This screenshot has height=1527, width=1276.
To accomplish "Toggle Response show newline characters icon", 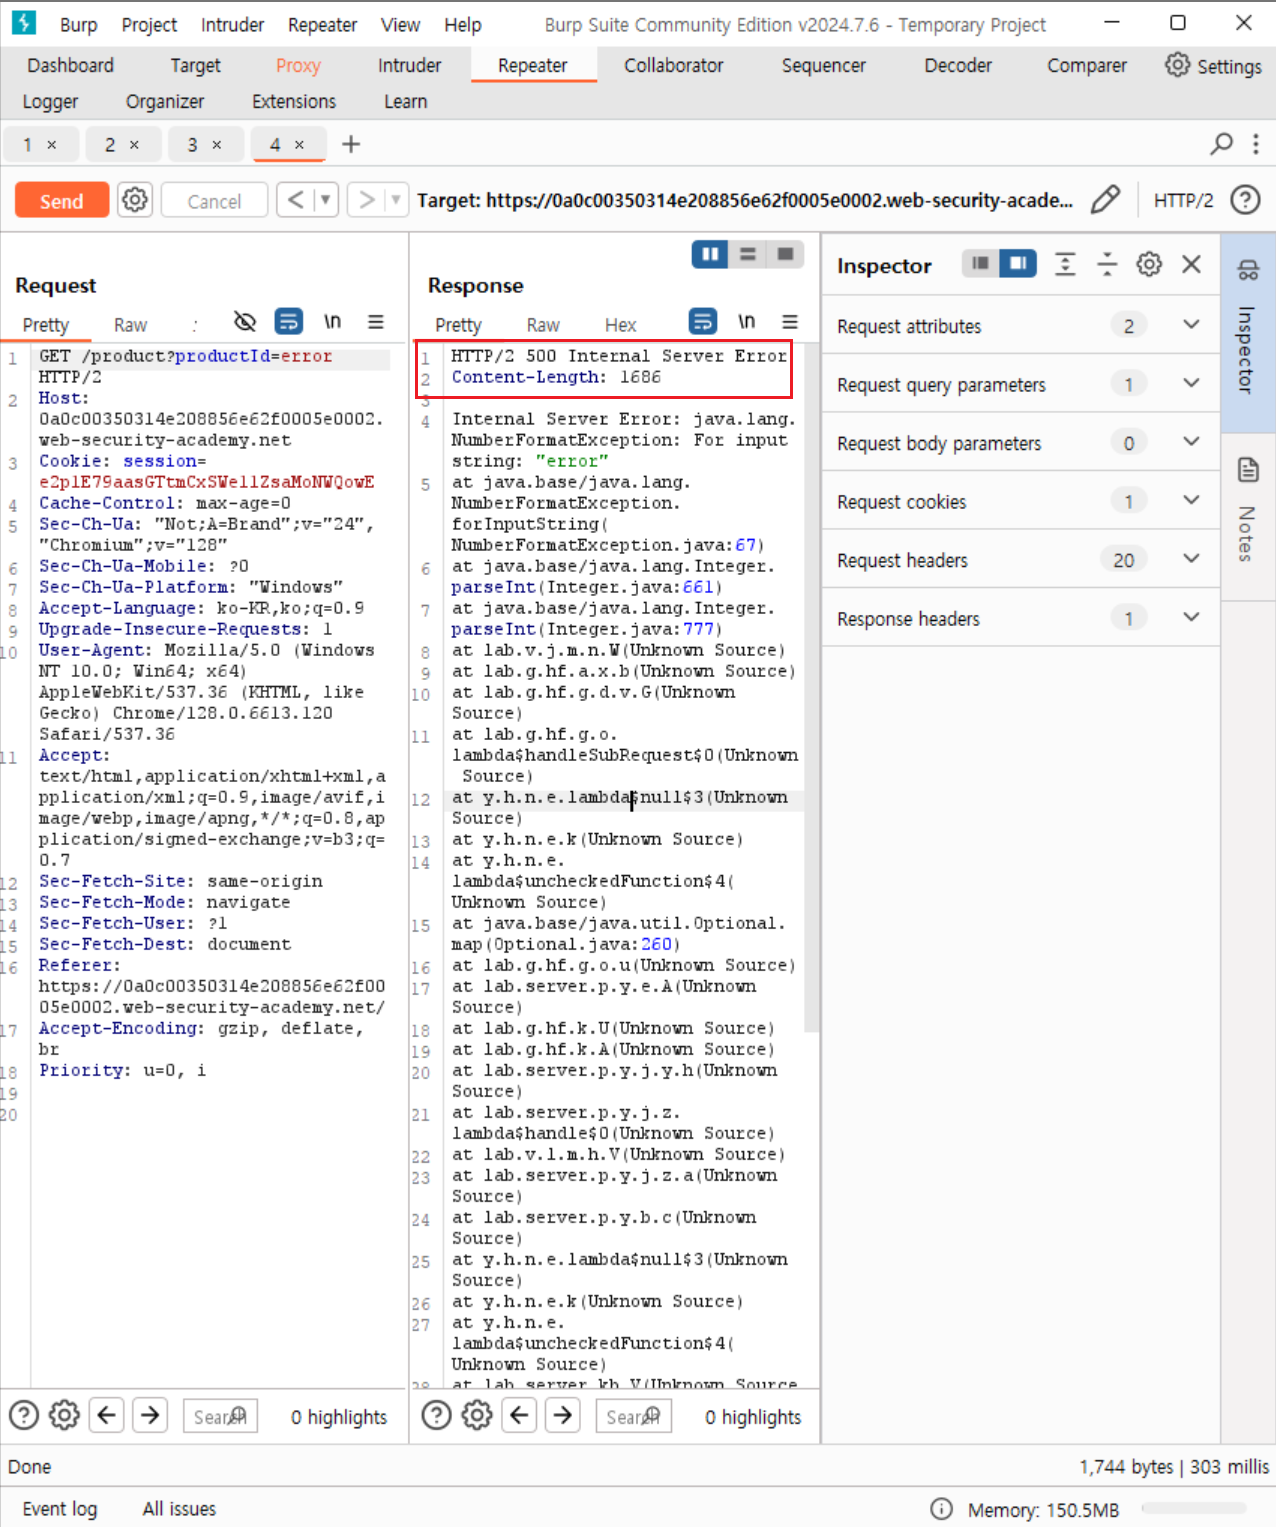I will point(746,322).
